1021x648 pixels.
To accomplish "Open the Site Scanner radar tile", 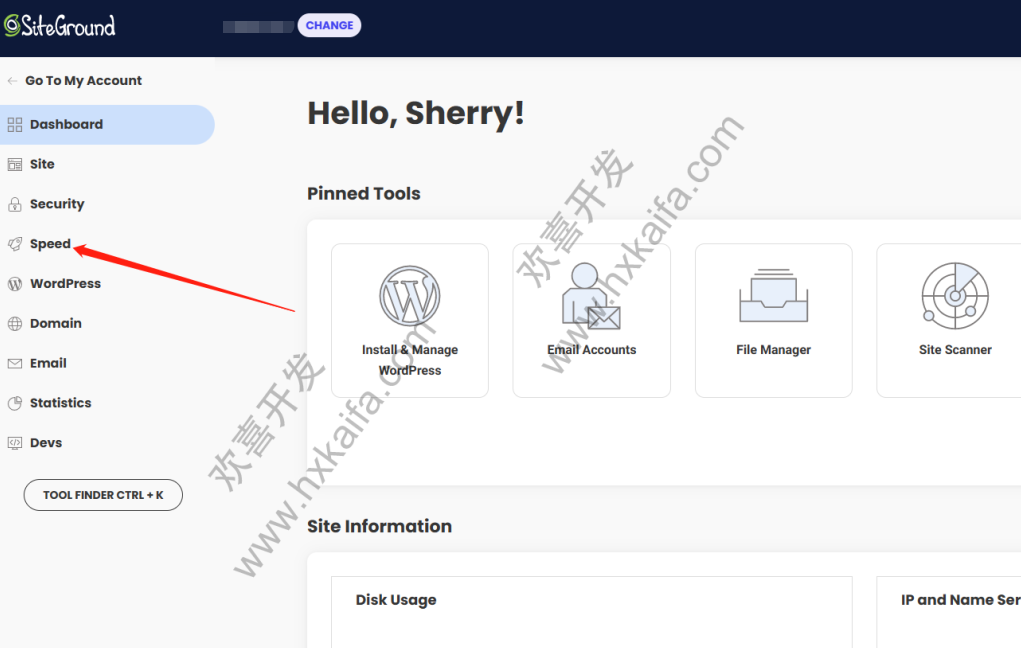I will [954, 320].
